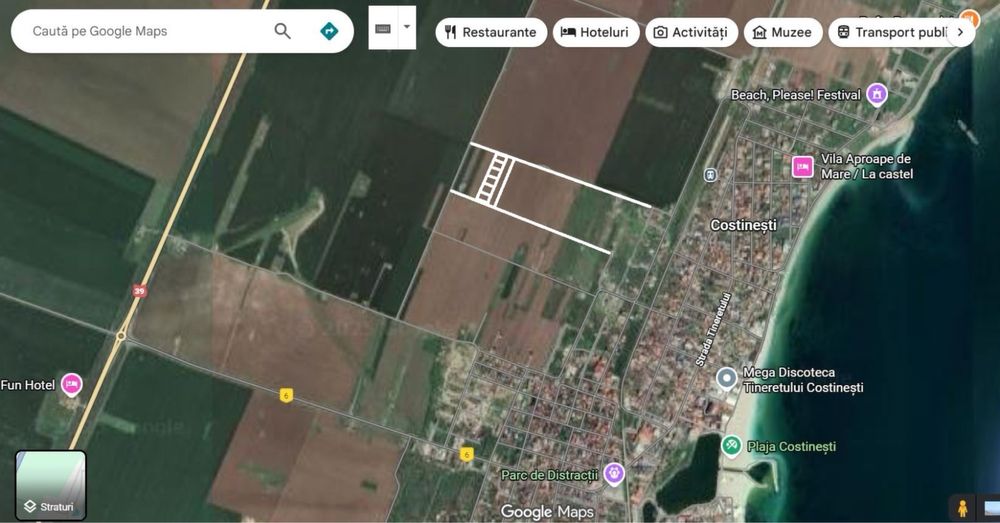Click the 'Fun Hotel' label text
Image resolution: width=1000 pixels, height=523 pixels.
coord(27,385)
